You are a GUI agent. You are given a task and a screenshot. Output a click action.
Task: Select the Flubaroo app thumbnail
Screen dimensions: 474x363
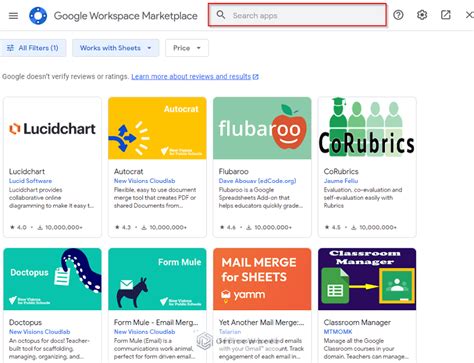(262, 128)
